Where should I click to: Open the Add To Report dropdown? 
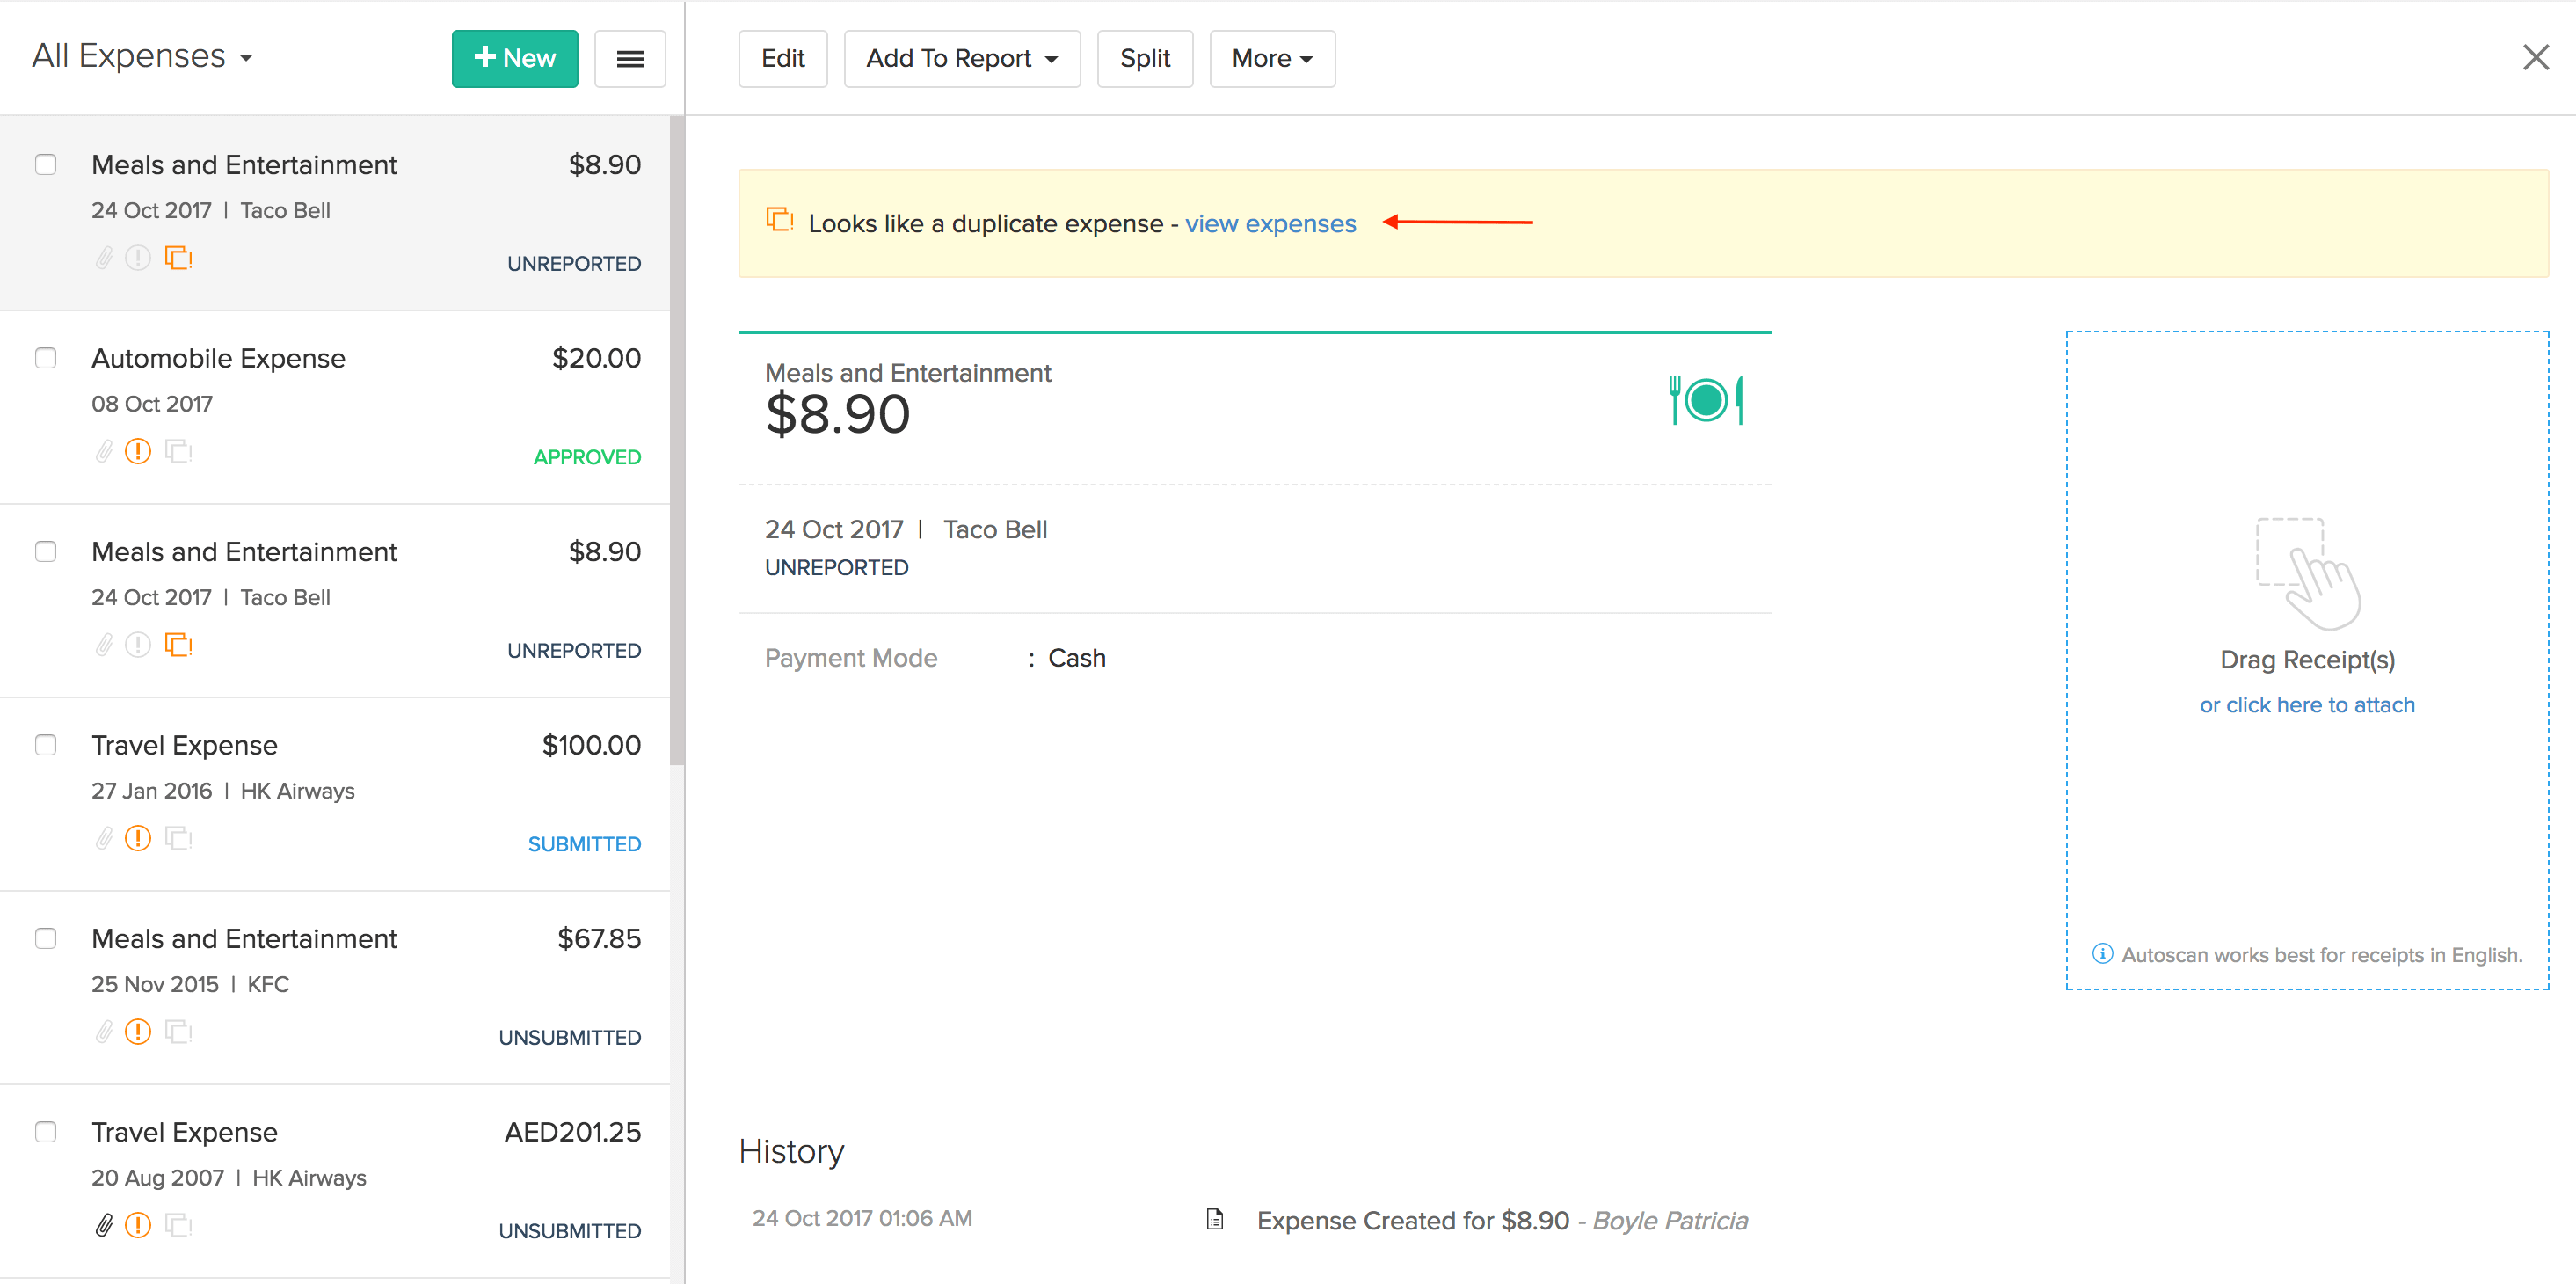(x=961, y=59)
